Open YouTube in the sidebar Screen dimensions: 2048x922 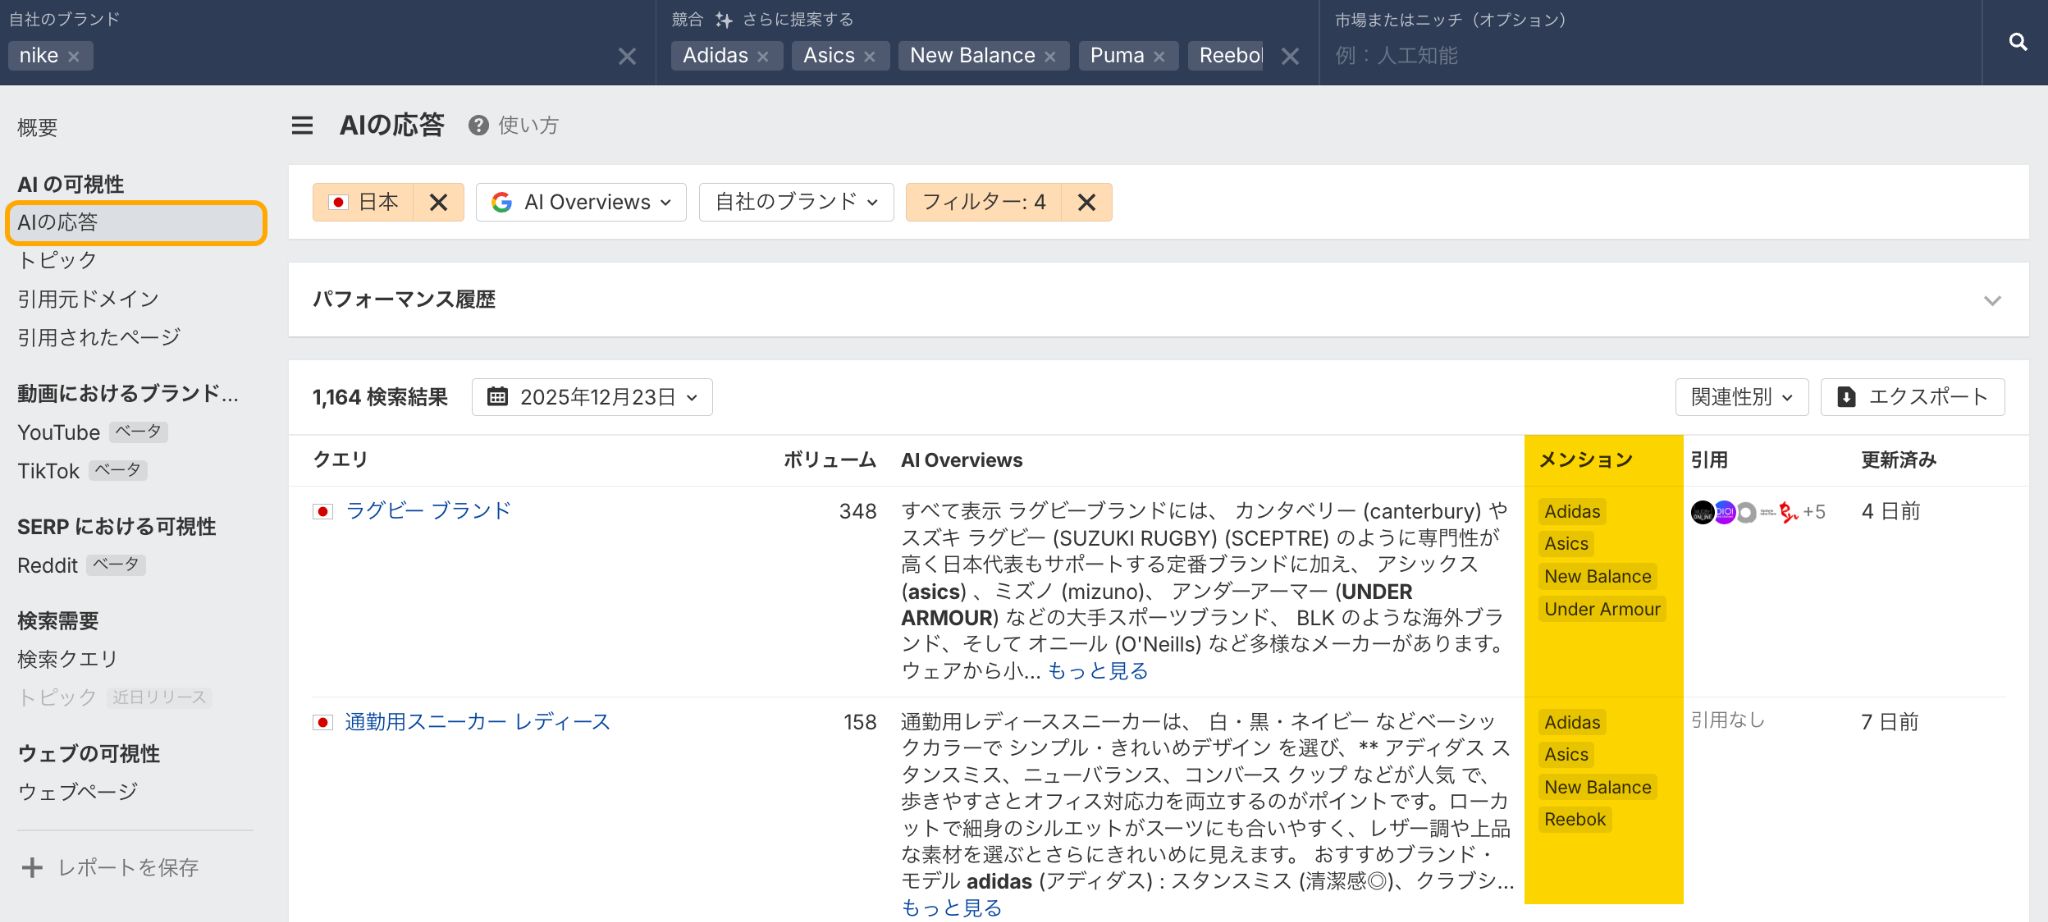[59, 432]
